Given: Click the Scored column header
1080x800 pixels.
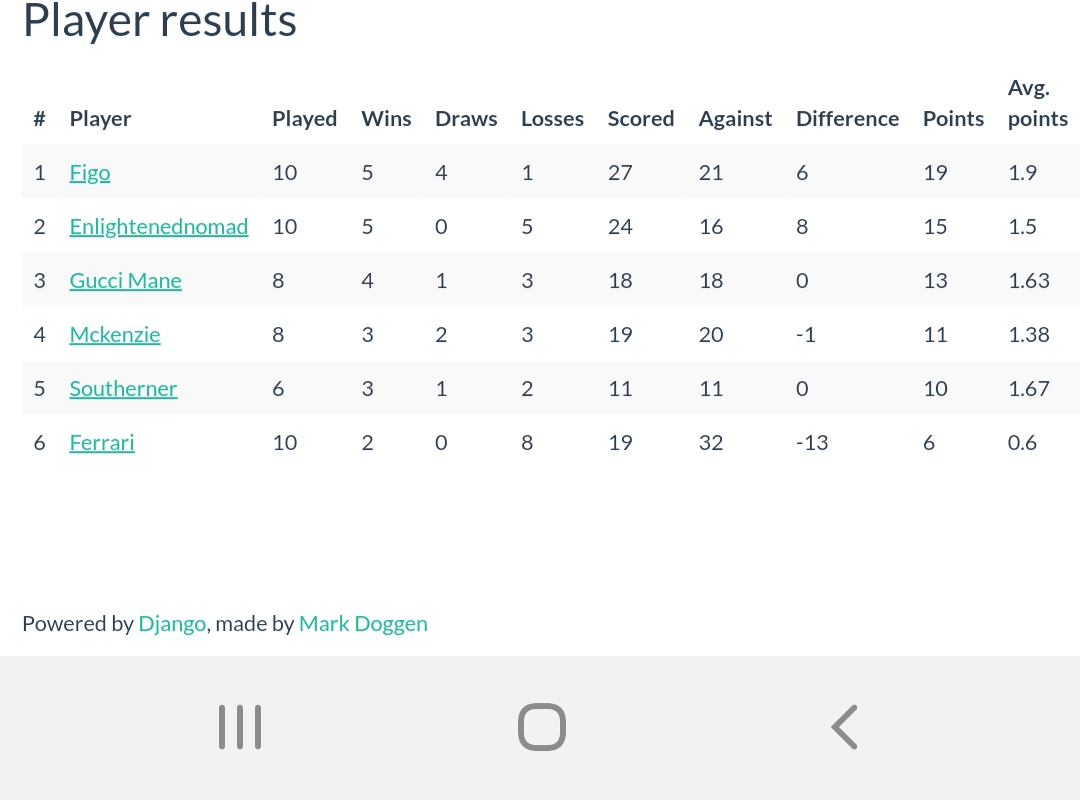Looking at the screenshot, I should click(641, 119).
